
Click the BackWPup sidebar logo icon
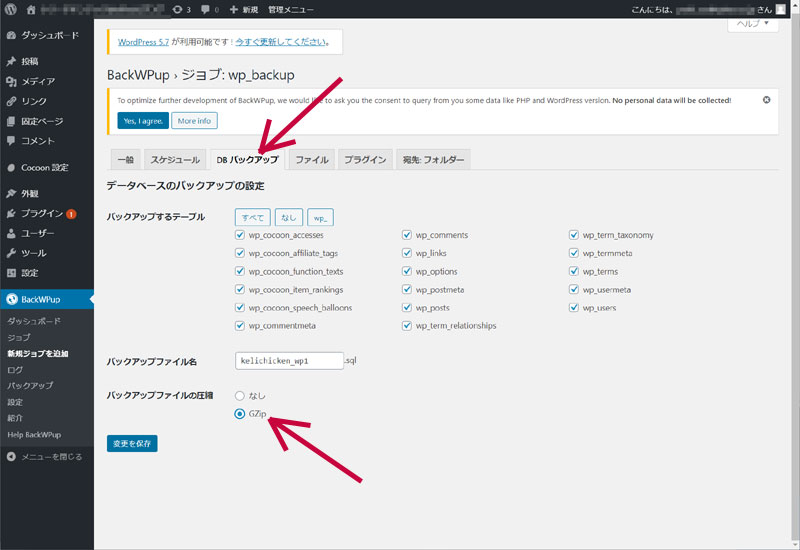pyautogui.click(x=12, y=299)
